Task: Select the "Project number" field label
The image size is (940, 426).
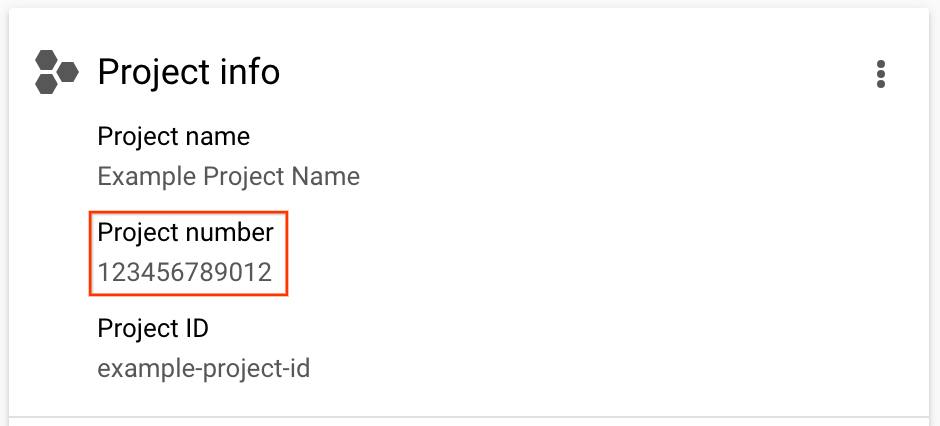Action: tap(185, 233)
